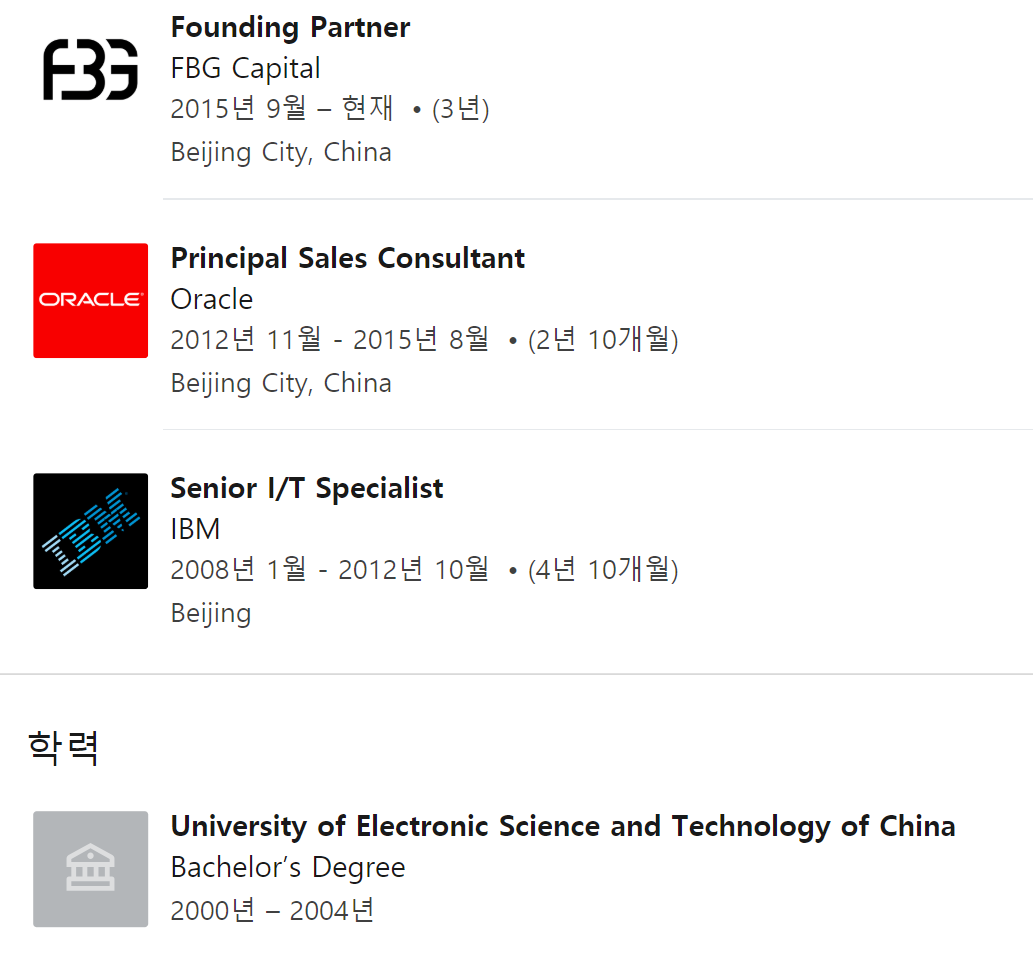The height and width of the screenshot is (959, 1033).
Task: Click the red Oracle company logo
Action: point(90,300)
